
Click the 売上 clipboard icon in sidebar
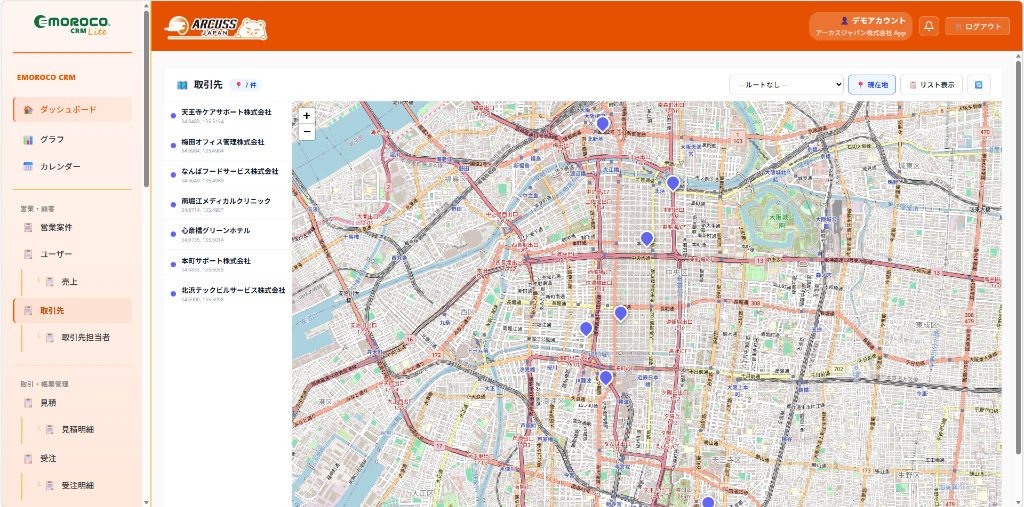click(50, 282)
